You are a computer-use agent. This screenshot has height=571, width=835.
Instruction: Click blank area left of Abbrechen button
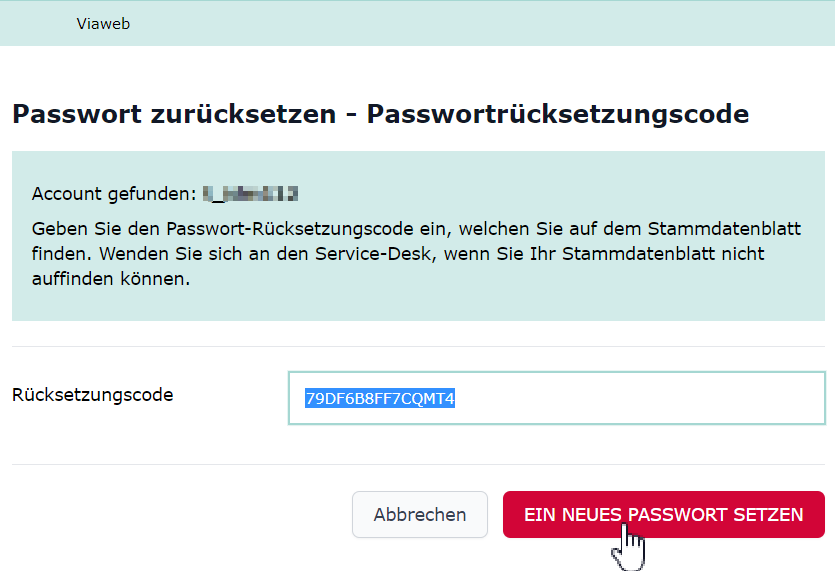180,514
